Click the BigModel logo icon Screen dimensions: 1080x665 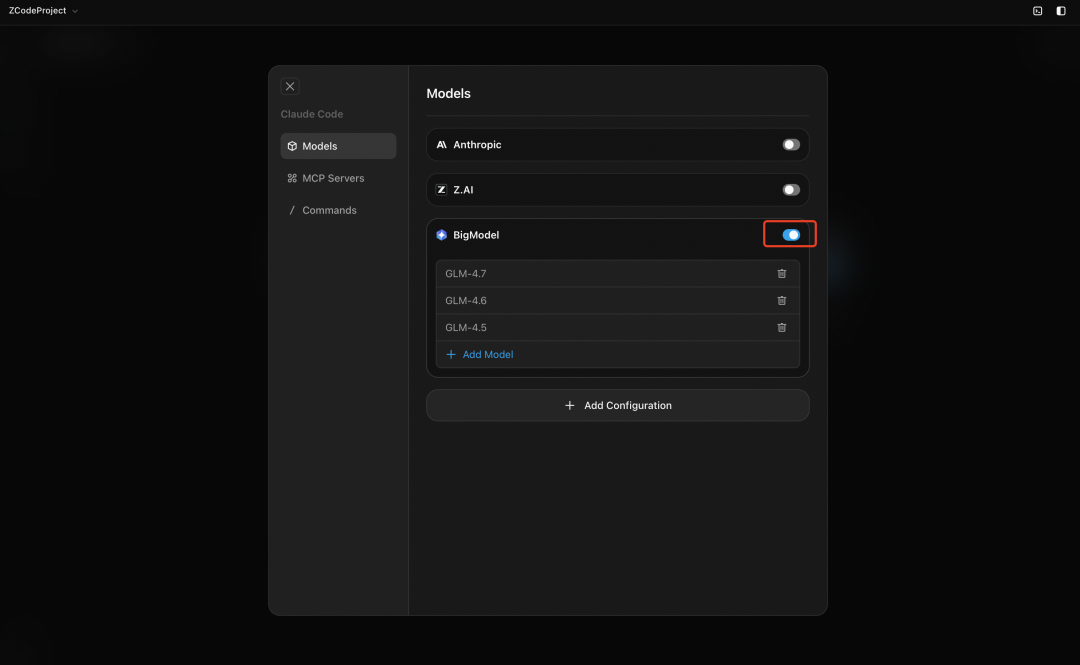pyautogui.click(x=442, y=235)
